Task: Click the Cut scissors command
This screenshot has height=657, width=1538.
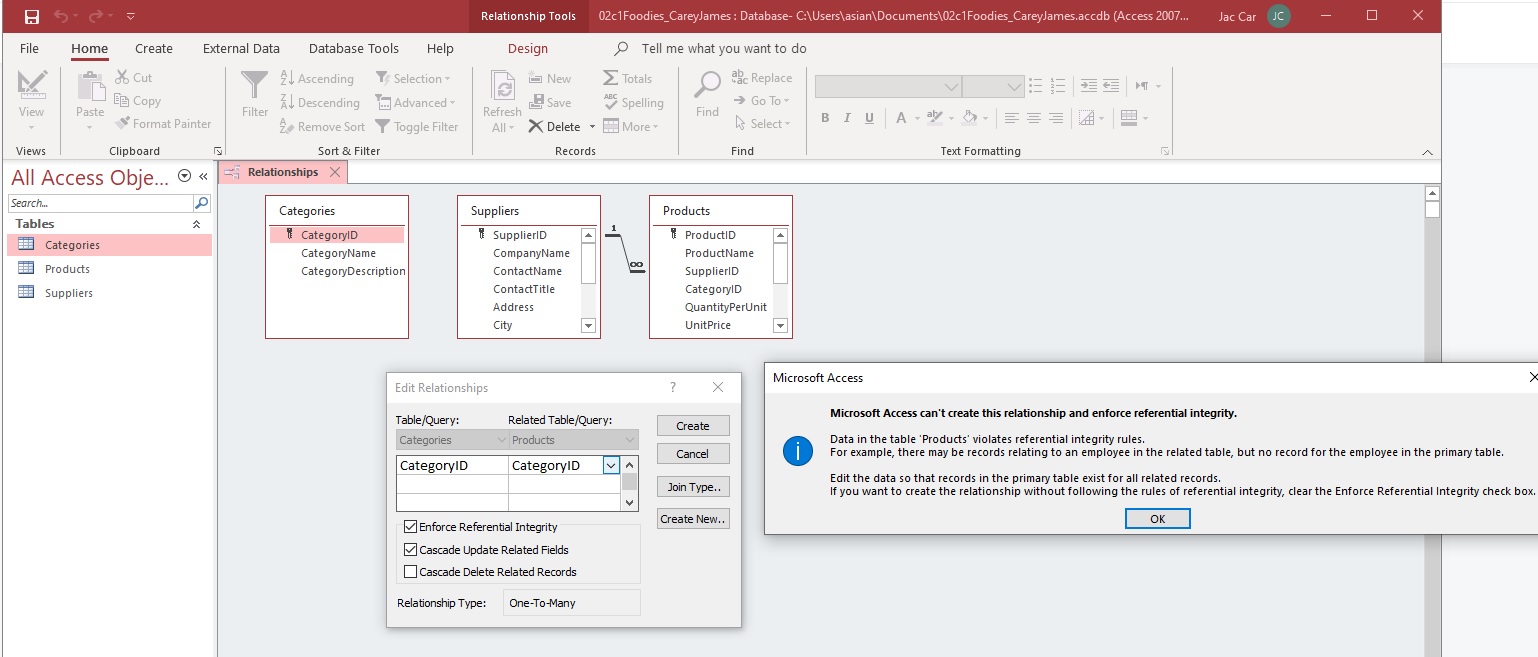Action: 134,77
